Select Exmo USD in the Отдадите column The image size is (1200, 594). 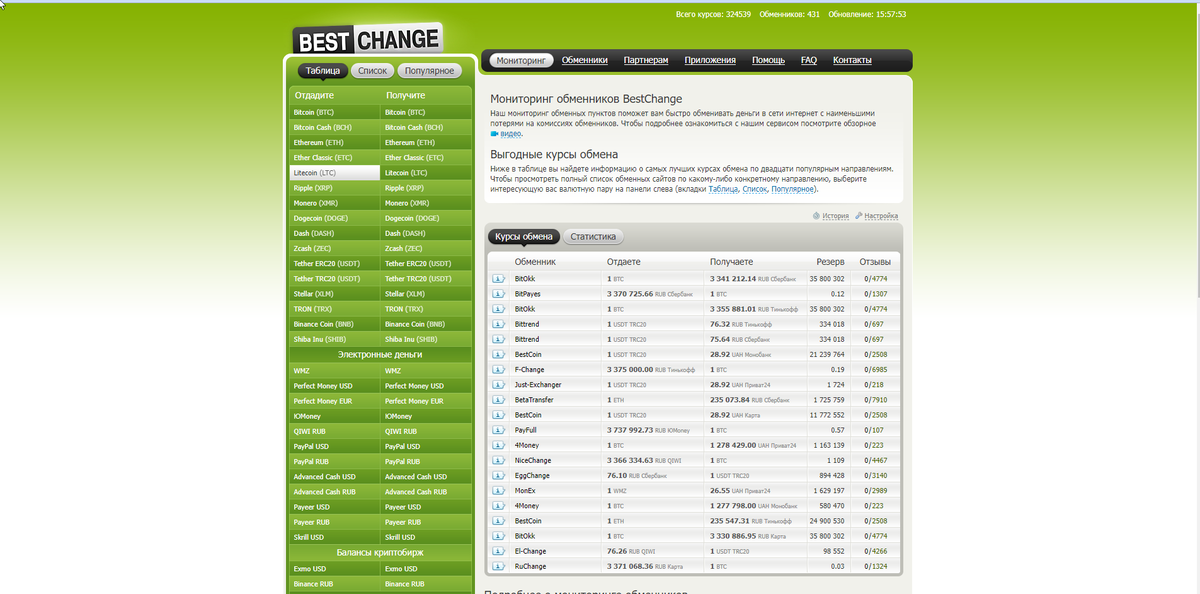pos(335,569)
